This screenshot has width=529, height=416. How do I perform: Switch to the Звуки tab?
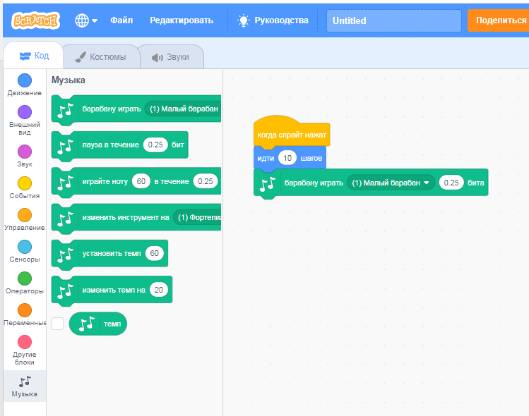(x=171, y=57)
